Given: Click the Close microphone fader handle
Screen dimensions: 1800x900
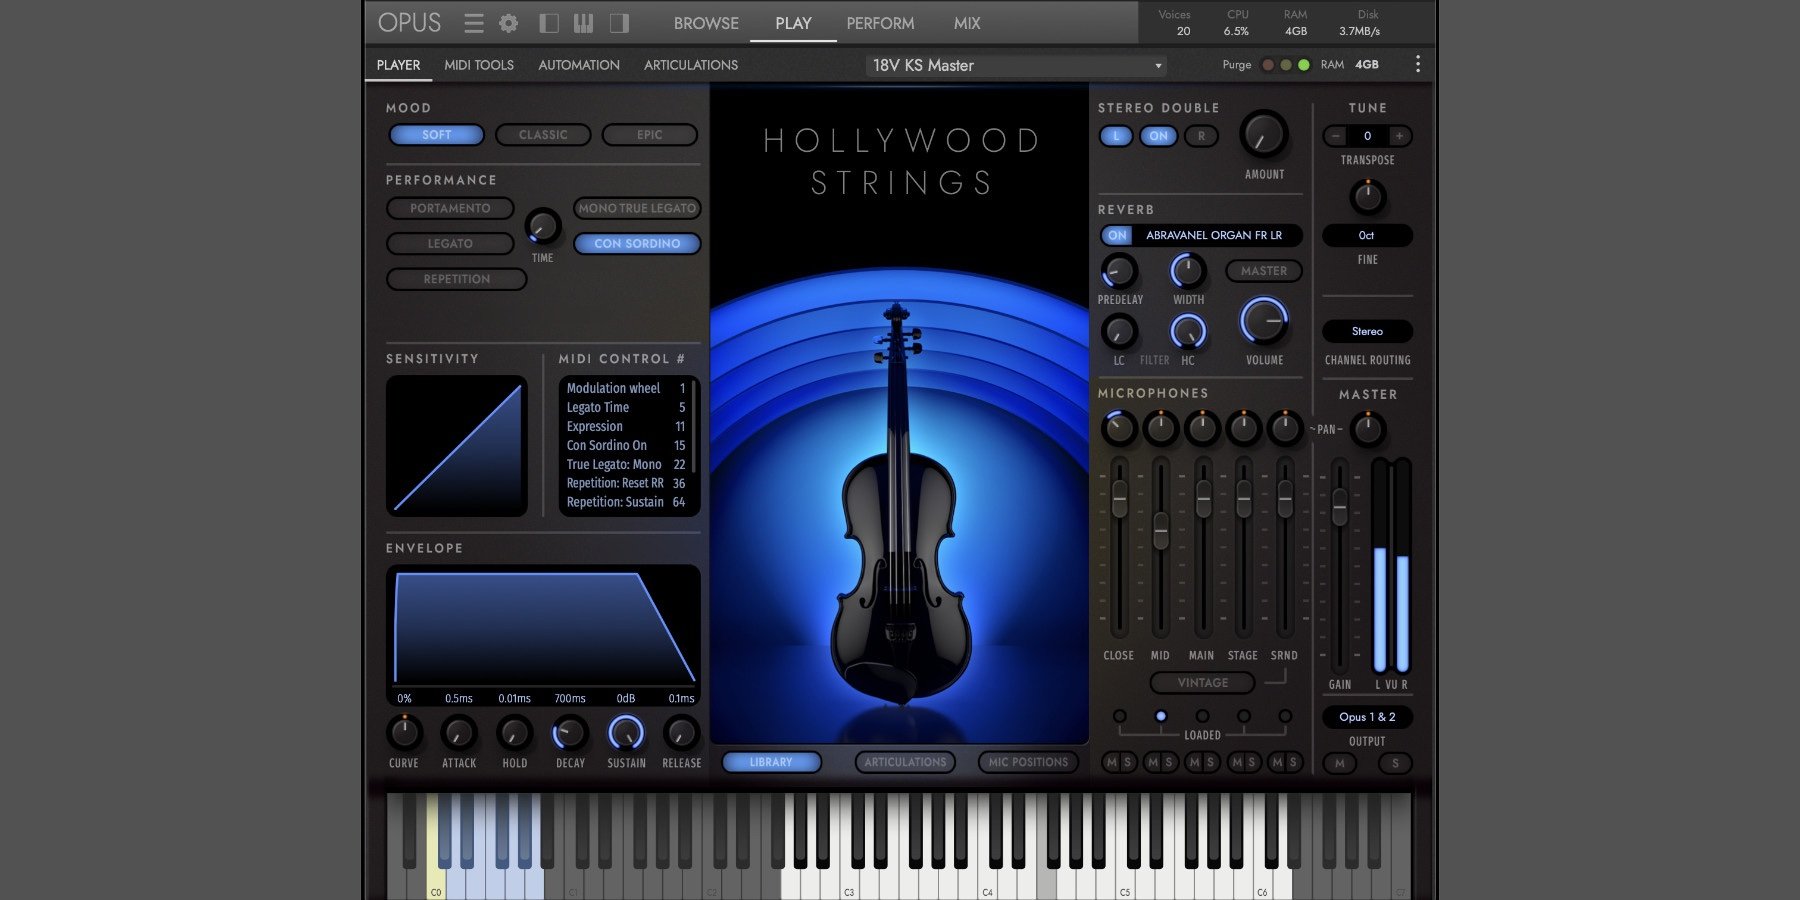Looking at the screenshot, I should [1119, 497].
